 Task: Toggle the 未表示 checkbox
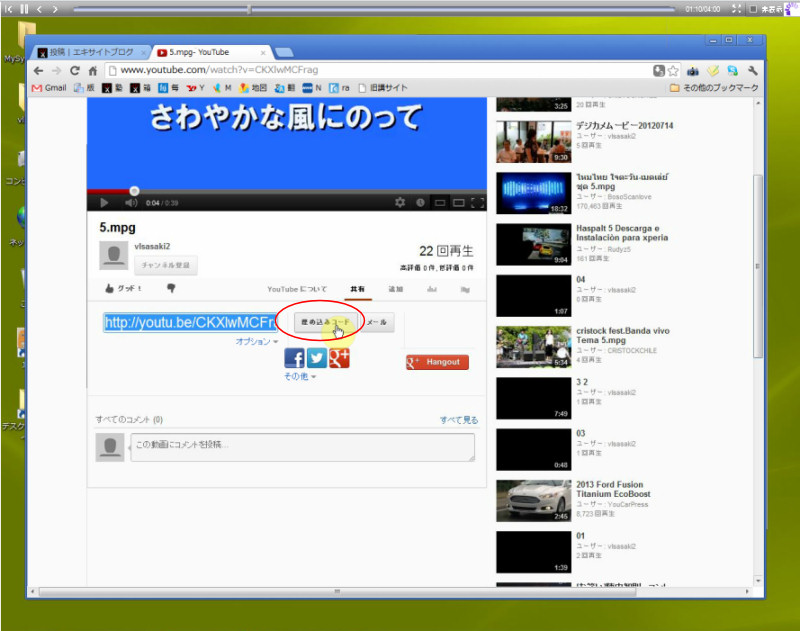coord(753,9)
